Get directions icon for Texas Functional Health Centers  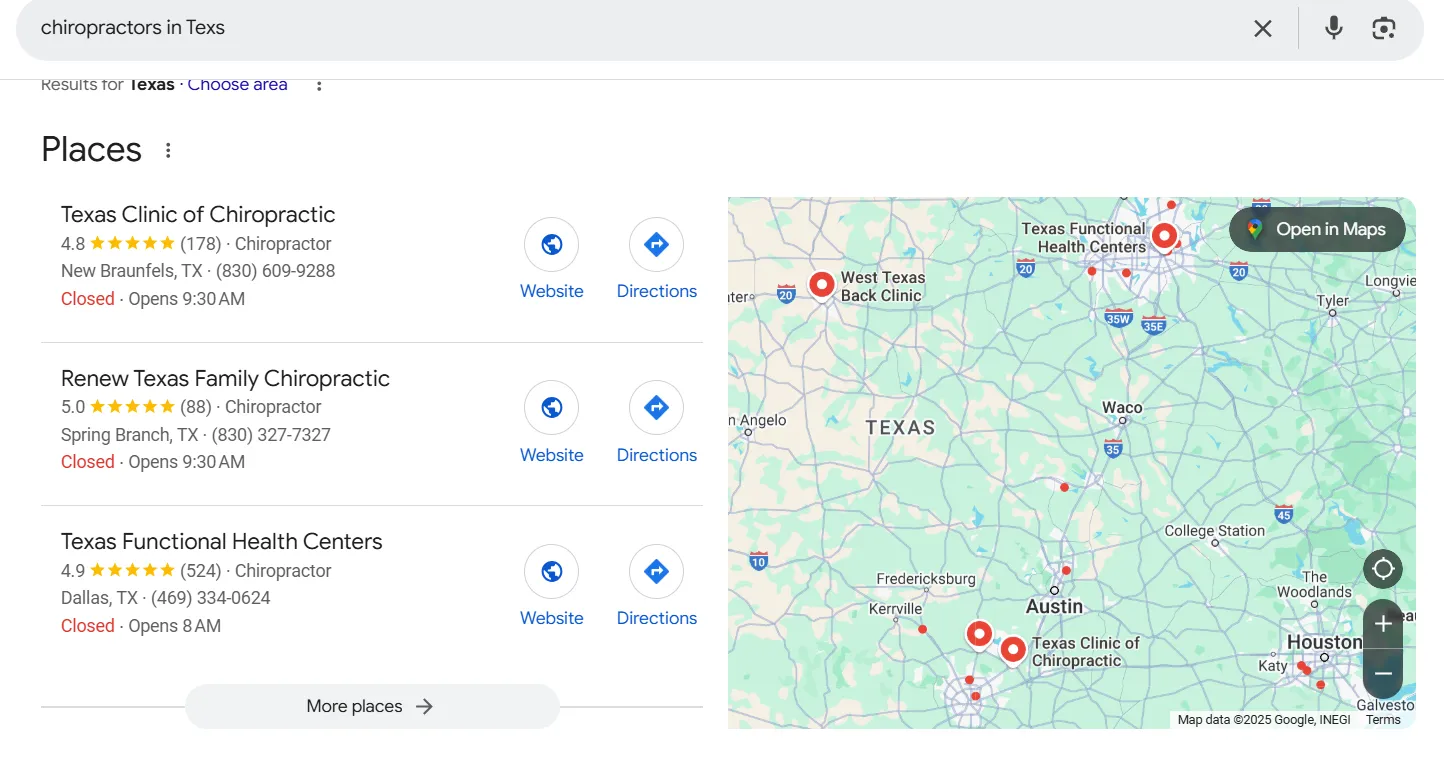click(x=656, y=571)
